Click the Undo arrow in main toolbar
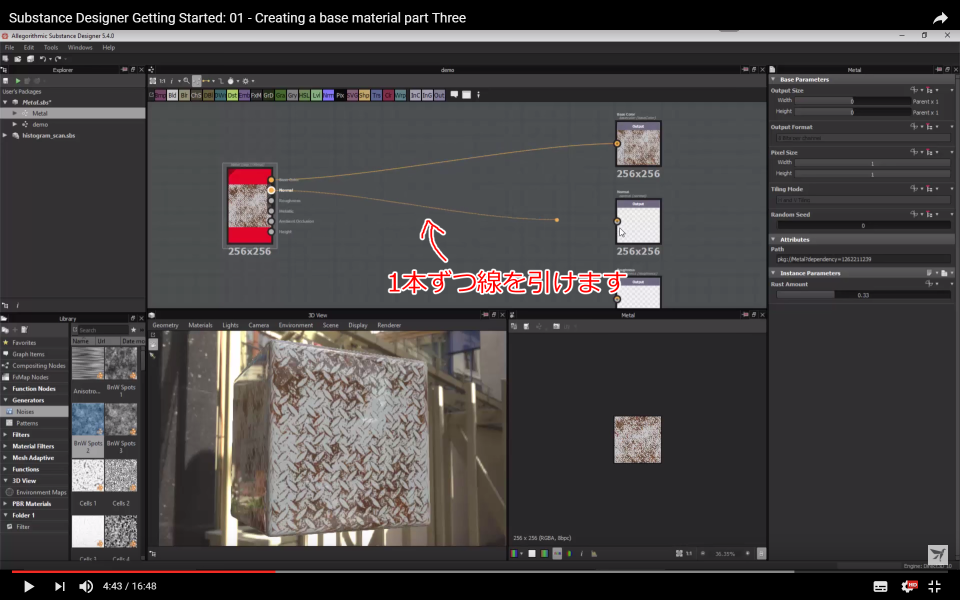The image size is (960, 600). 43,59
